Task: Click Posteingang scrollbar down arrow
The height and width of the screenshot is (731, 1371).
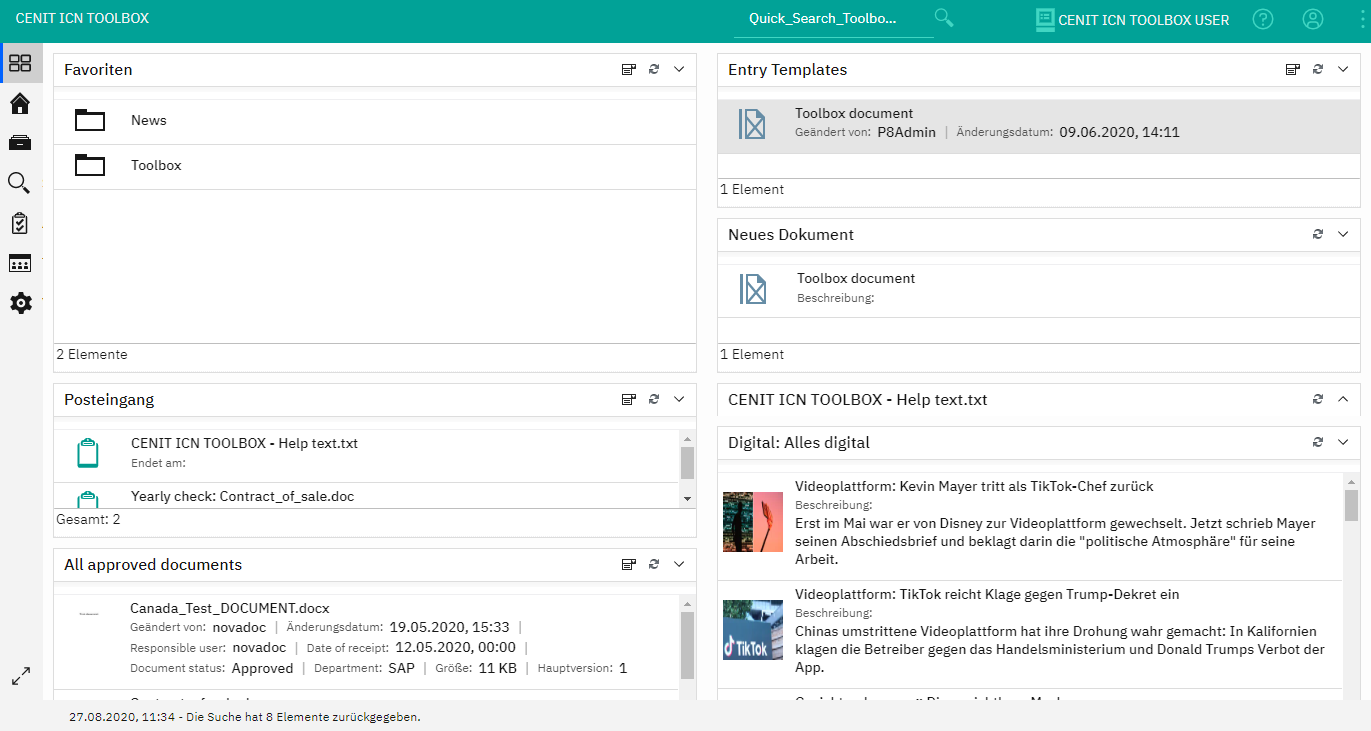Action: [687, 498]
